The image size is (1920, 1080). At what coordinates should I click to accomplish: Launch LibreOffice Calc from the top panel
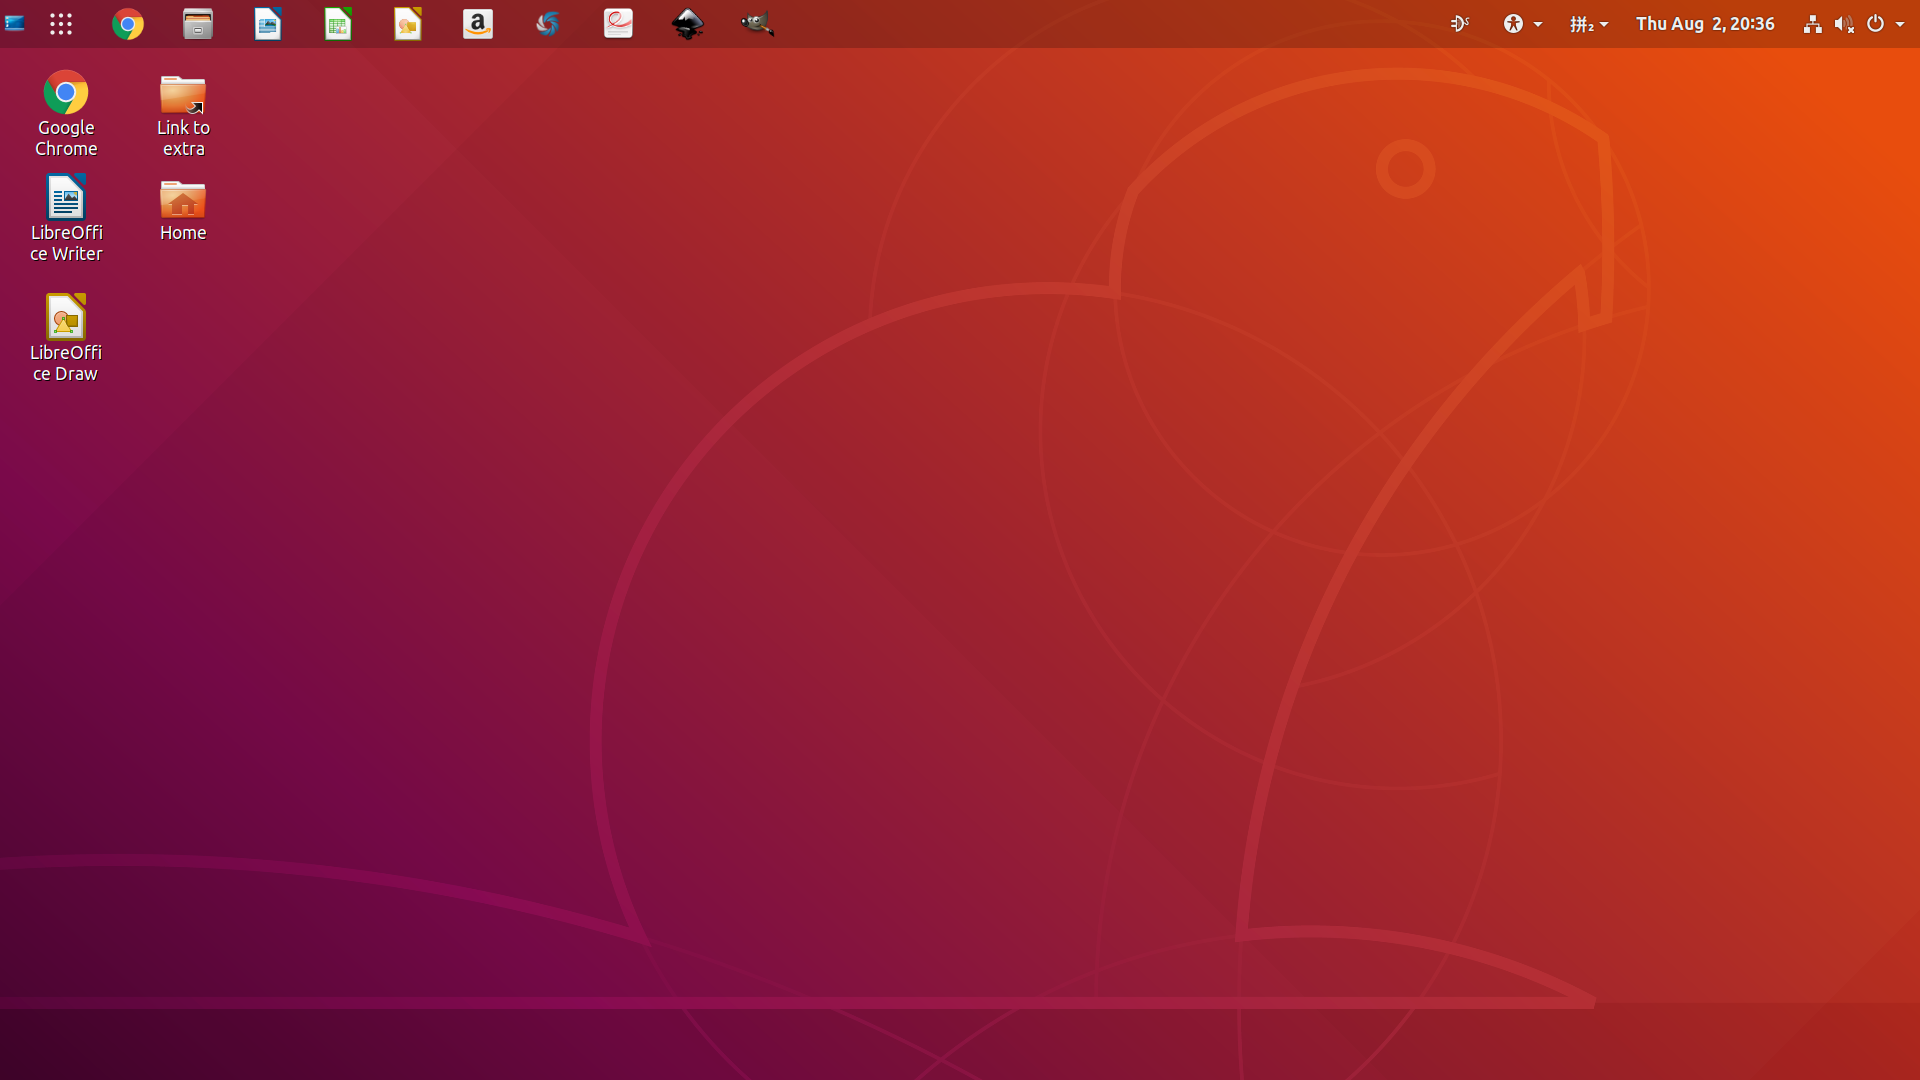tap(338, 24)
